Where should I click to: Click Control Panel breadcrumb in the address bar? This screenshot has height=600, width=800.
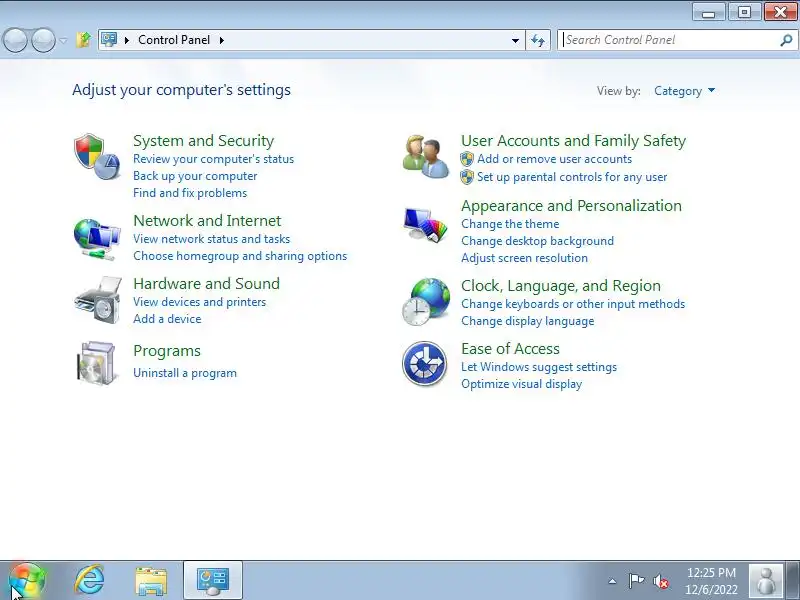(x=174, y=40)
